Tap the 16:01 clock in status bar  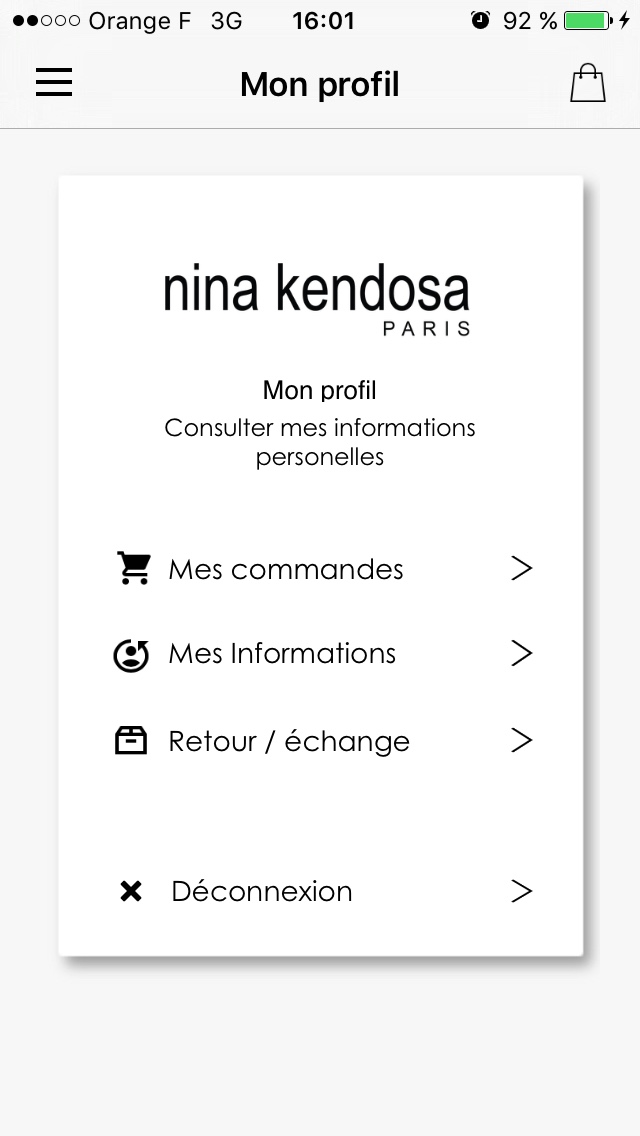(323, 20)
